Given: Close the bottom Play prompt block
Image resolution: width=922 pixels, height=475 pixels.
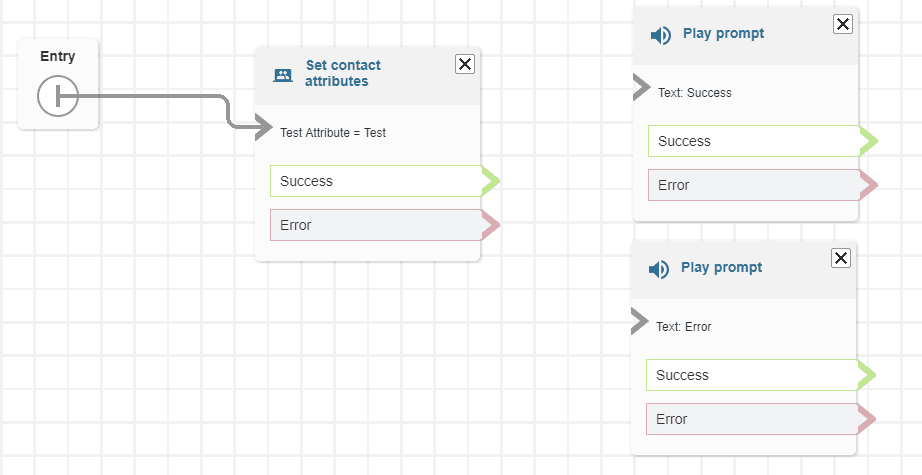Looking at the screenshot, I should 841,258.
